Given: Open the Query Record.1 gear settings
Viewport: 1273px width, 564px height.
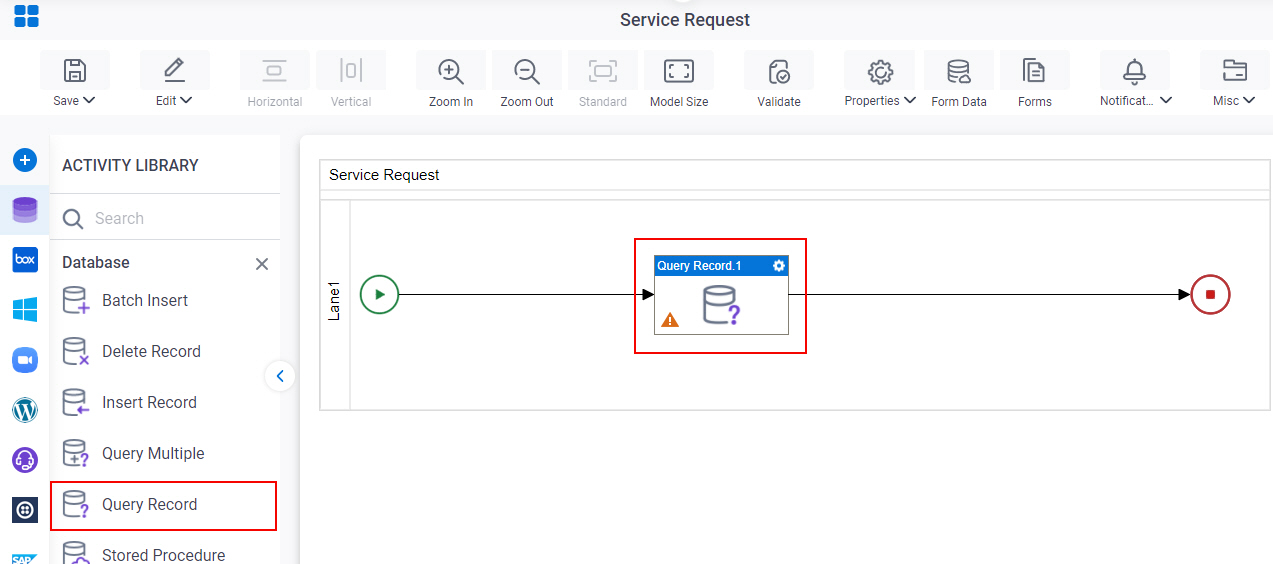Looking at the screenshot, I should pos(779,265).
